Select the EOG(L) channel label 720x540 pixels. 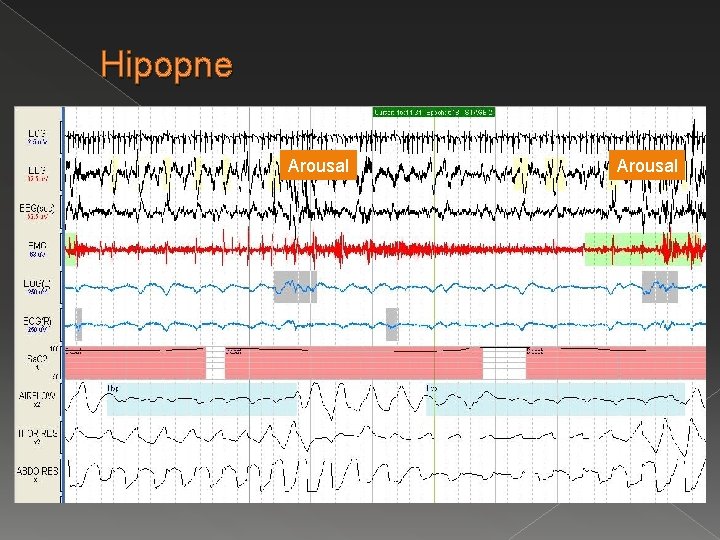pyautogui.click(x=37, y=286)
